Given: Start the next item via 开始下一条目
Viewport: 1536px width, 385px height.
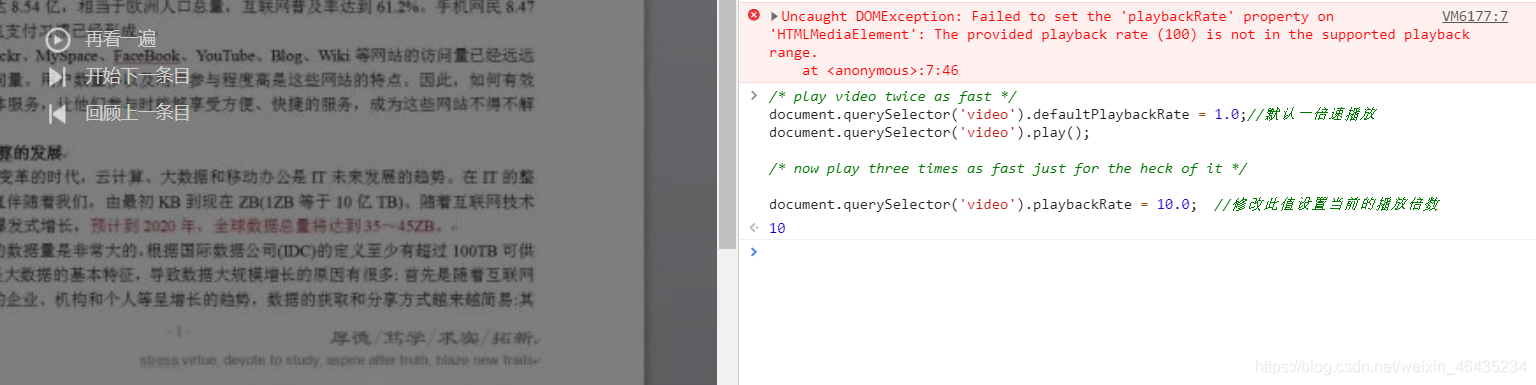Looking at the screenshot, I should click(x=137, y=77).
